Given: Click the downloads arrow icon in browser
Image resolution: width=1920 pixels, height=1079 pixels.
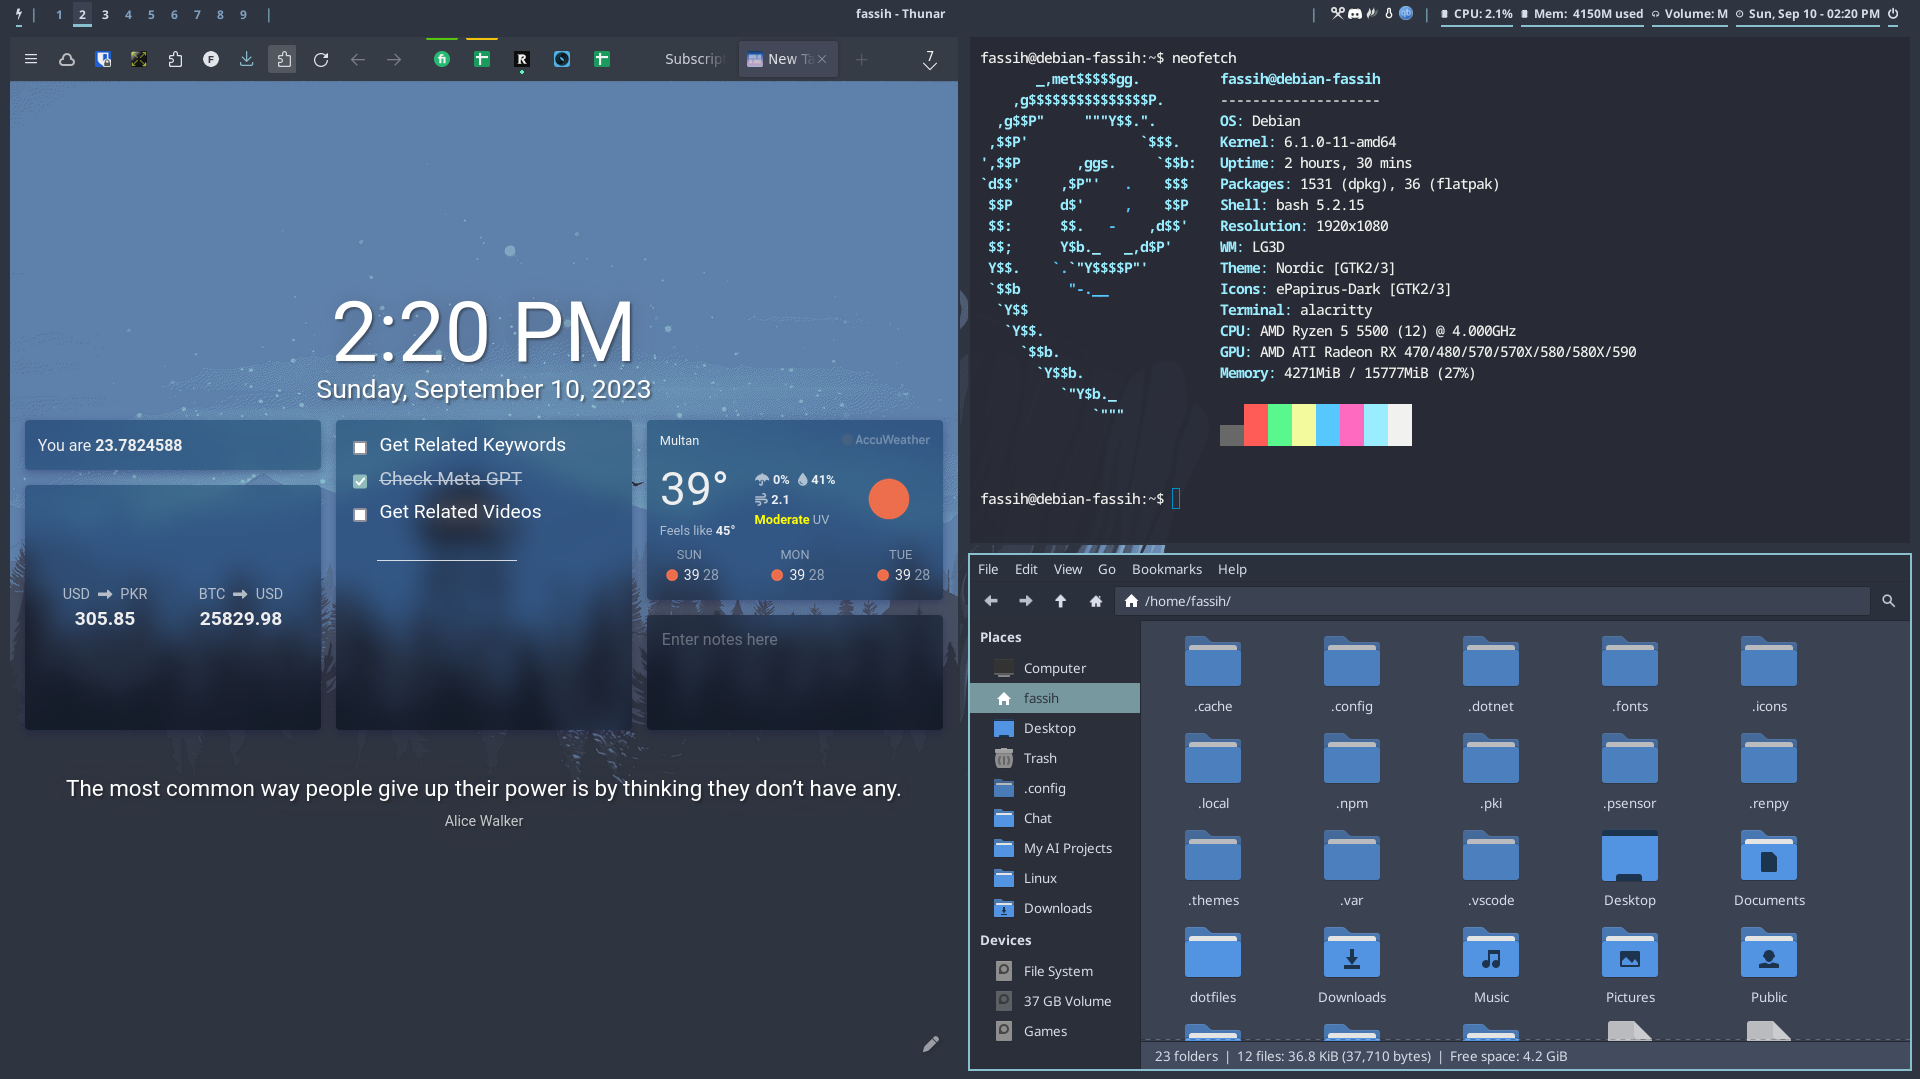Looking at the screenshot, I should click(x=246, y=60).
